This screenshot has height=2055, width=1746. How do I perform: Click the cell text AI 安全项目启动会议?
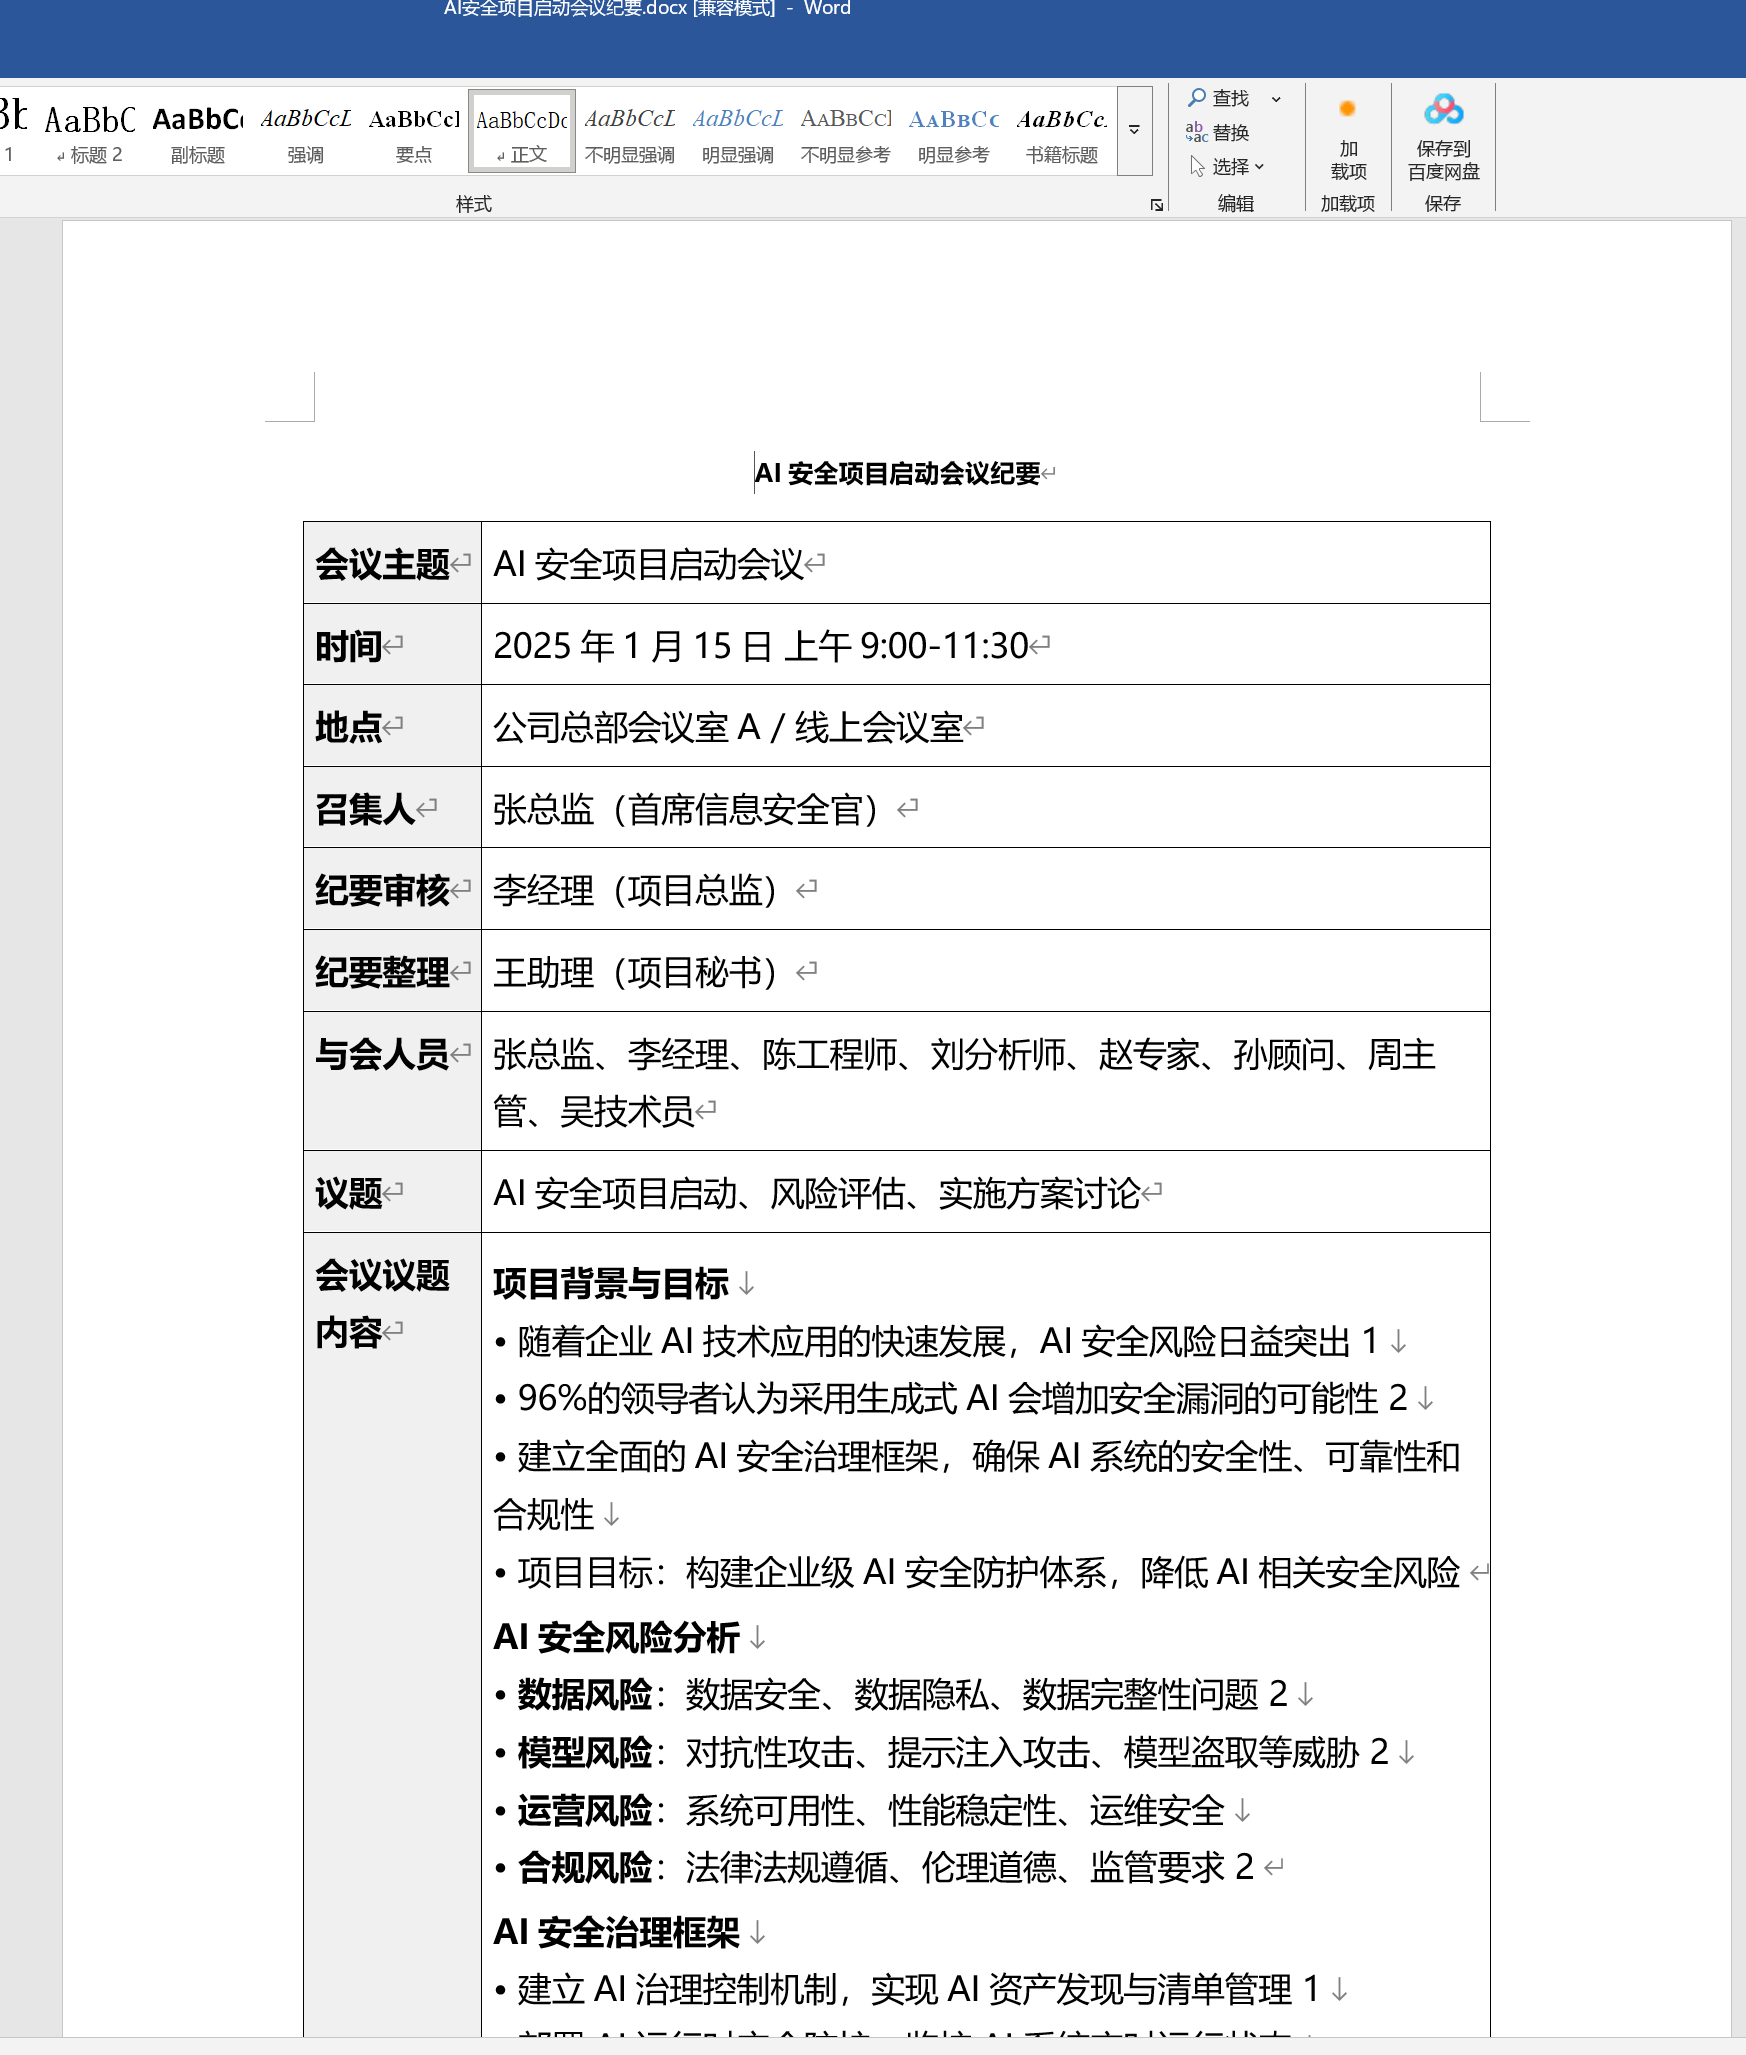coord(648,564)
